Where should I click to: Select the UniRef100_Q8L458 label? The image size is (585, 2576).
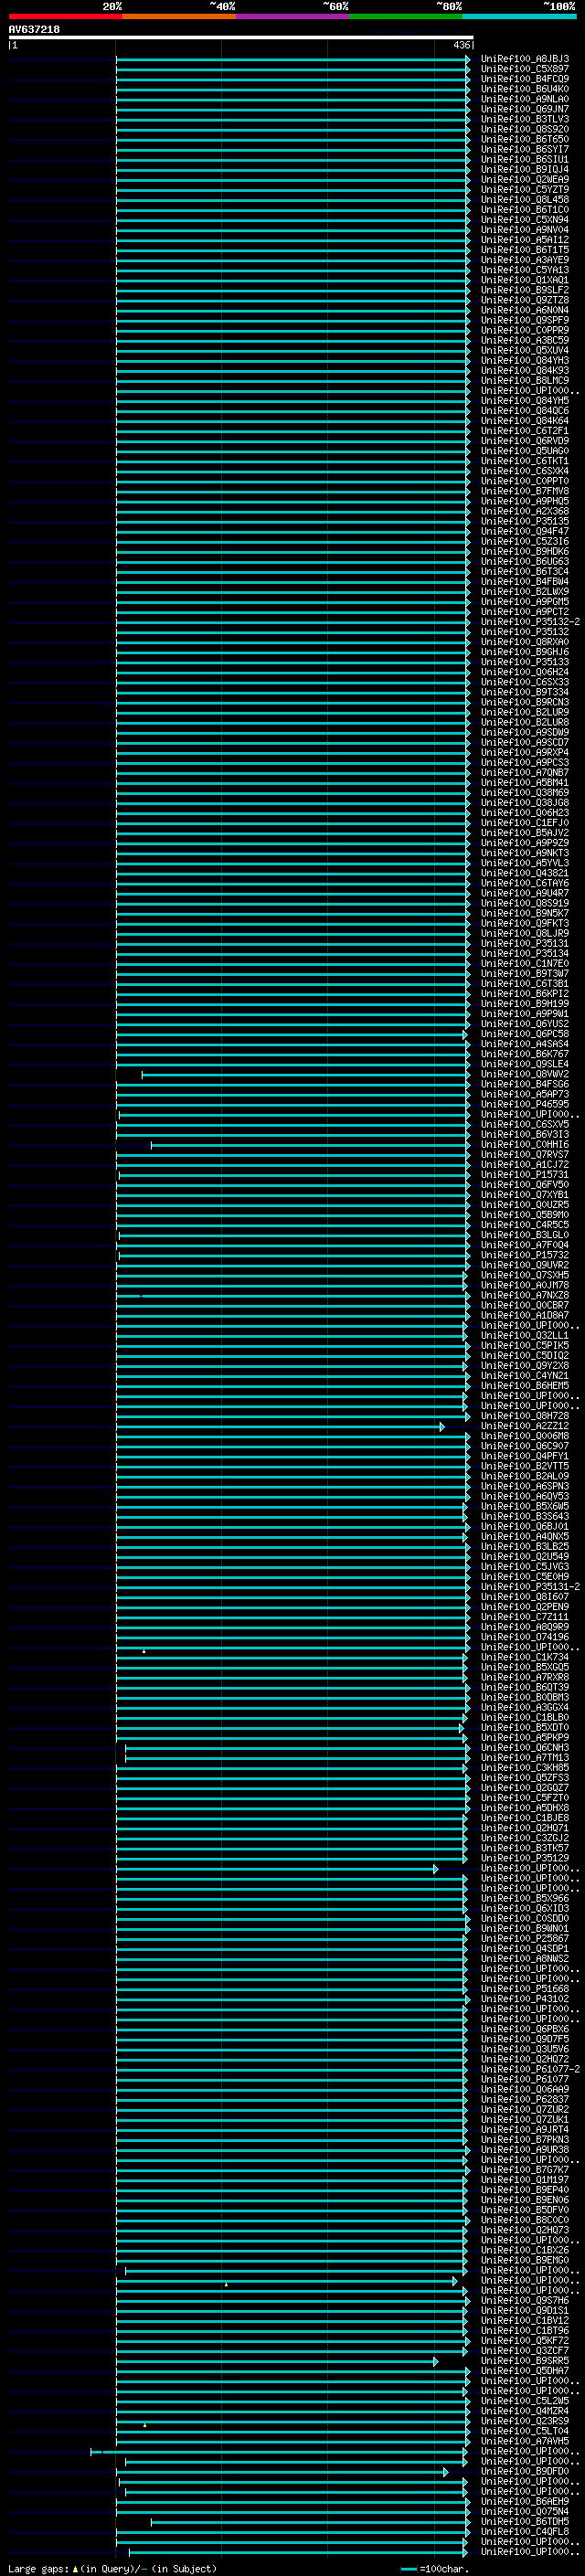tap(524, 200)
